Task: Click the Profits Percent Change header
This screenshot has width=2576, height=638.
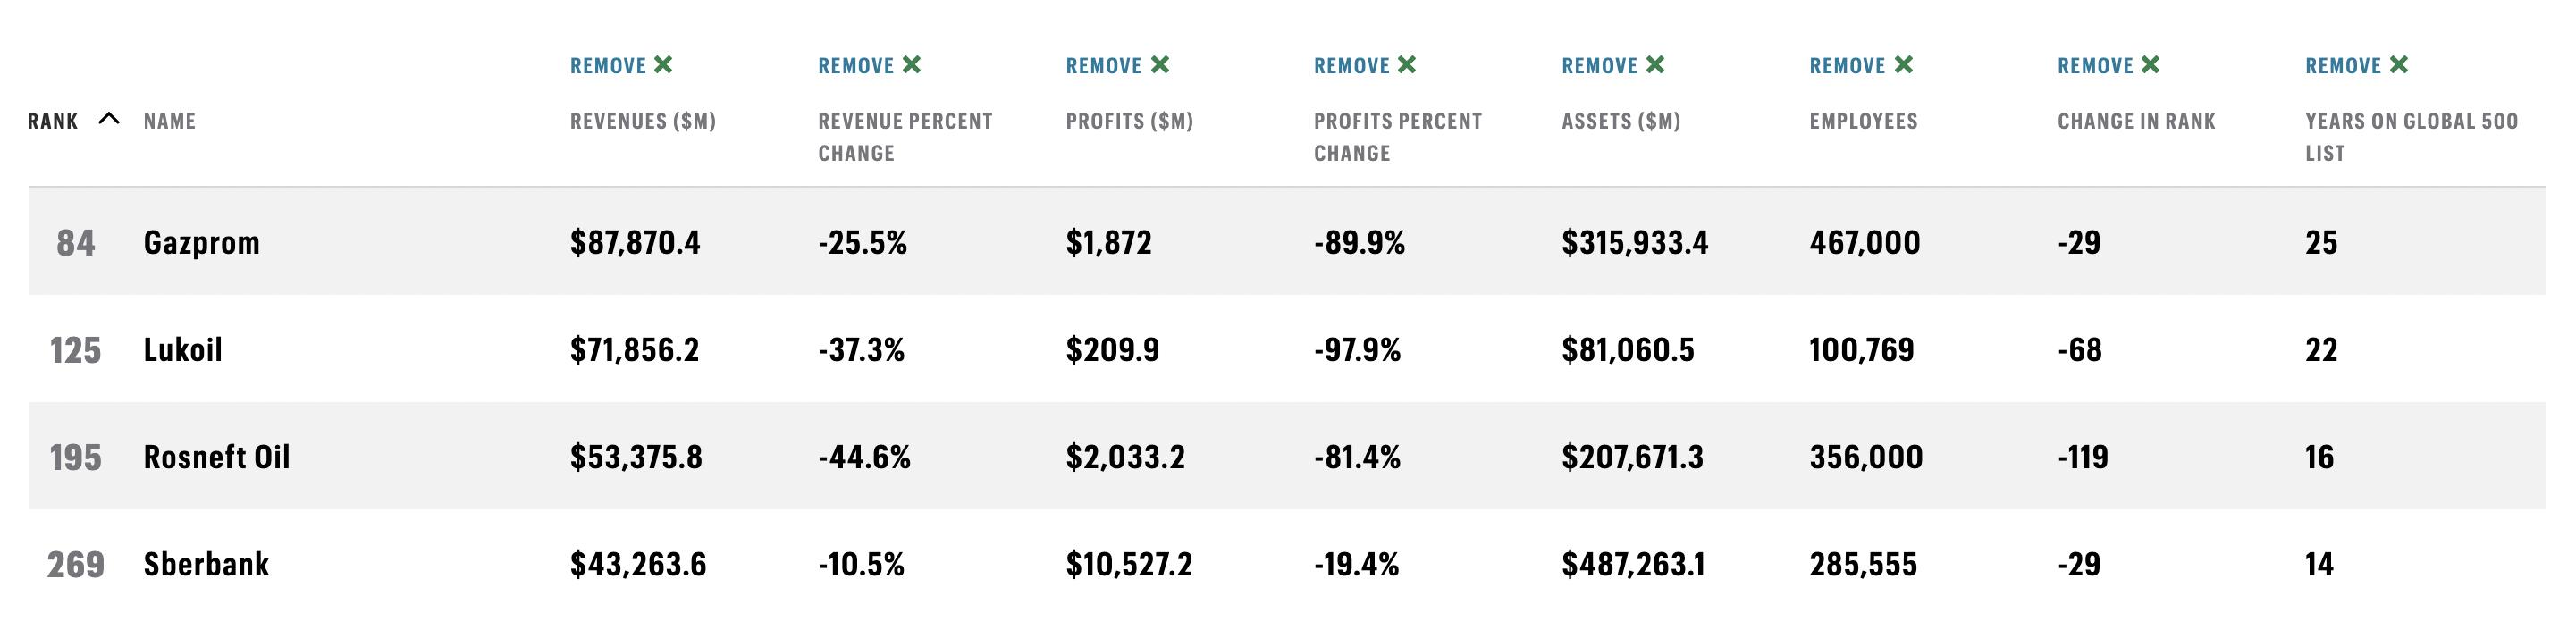Action: click(1398, 137)
